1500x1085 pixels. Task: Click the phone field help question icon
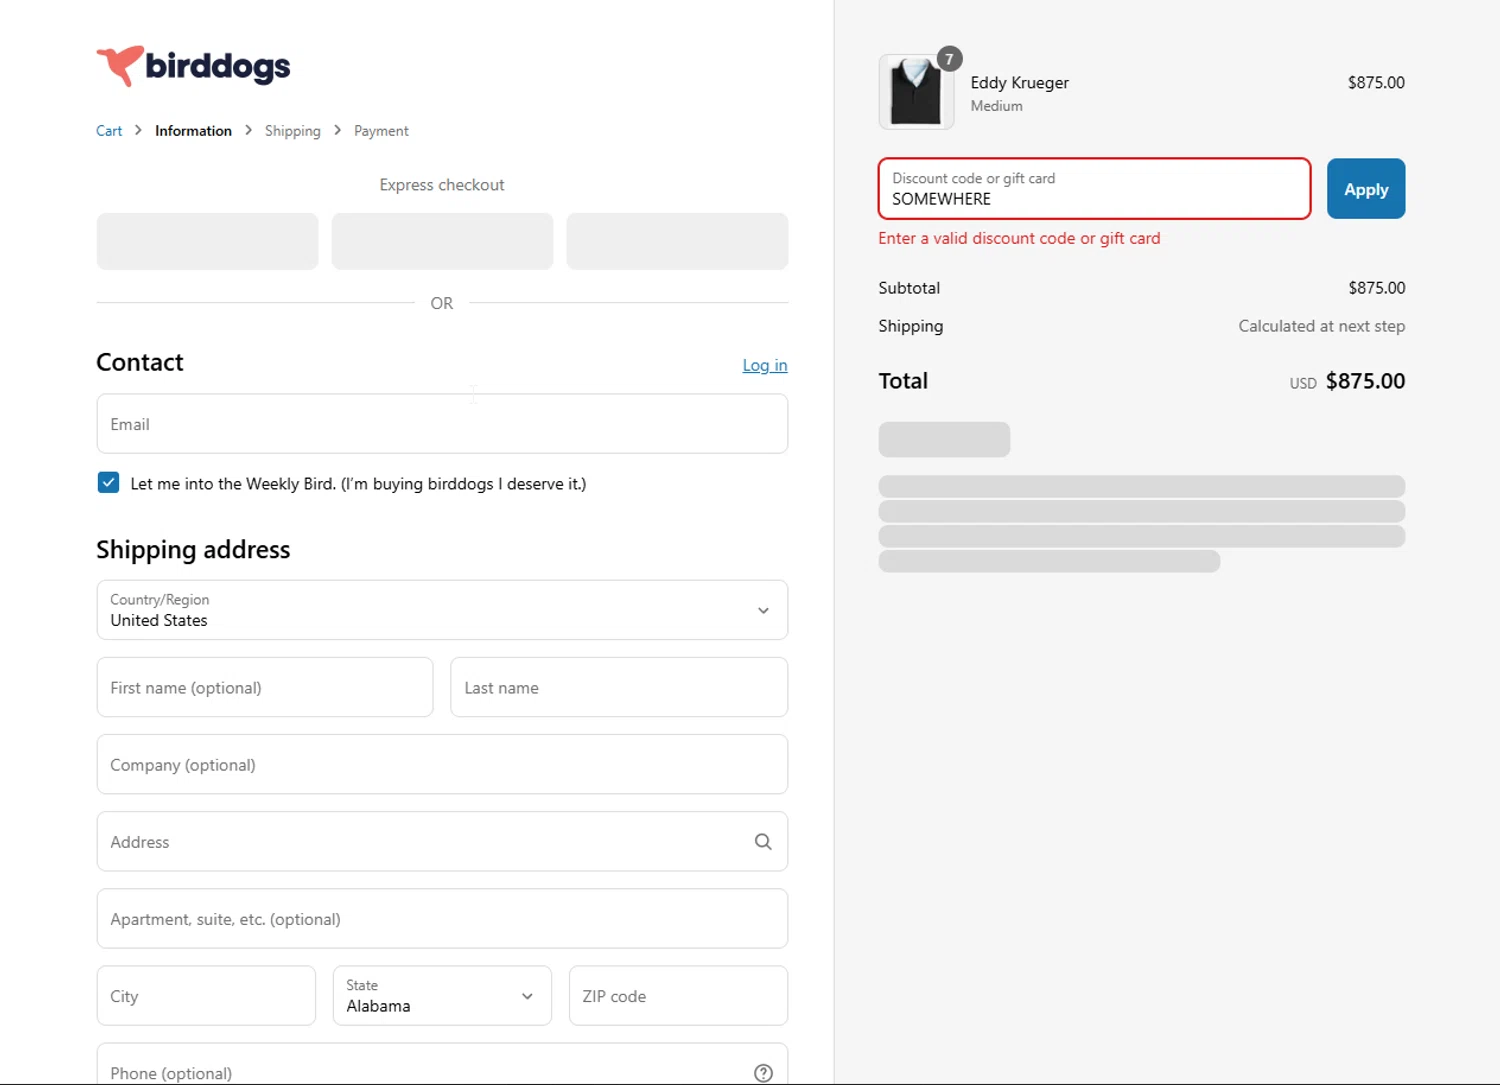(x=763, y=1073)
